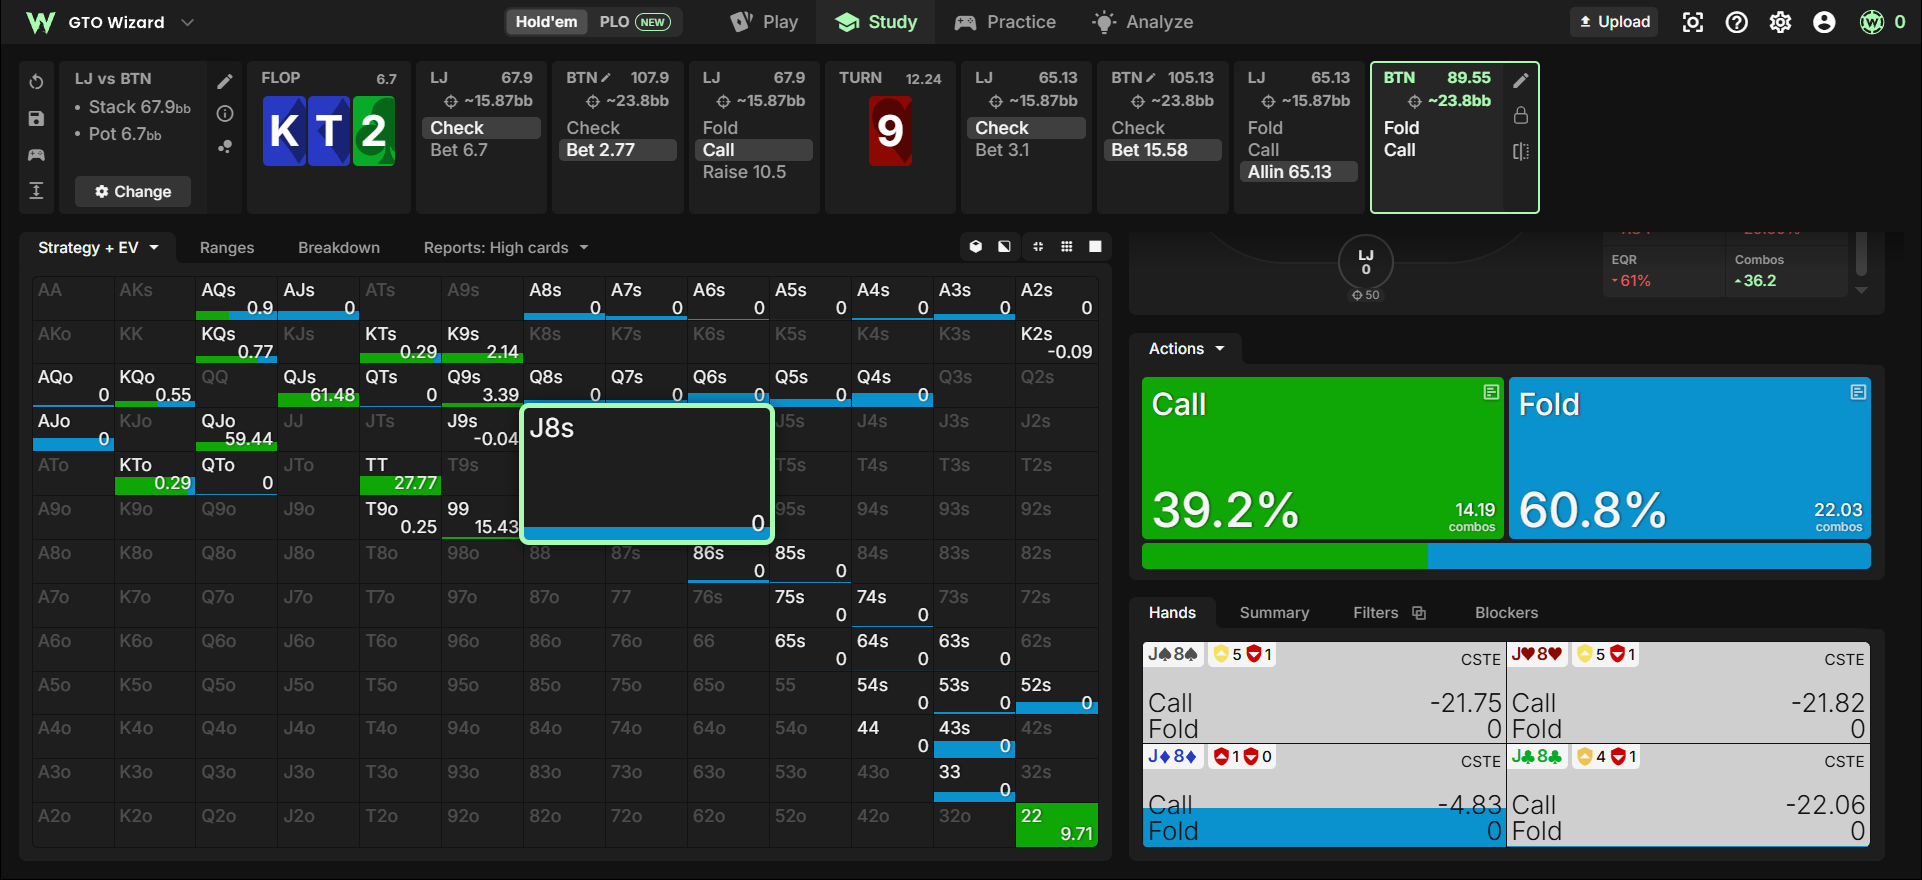Switch to the Ranges tab

click(227, 248)
